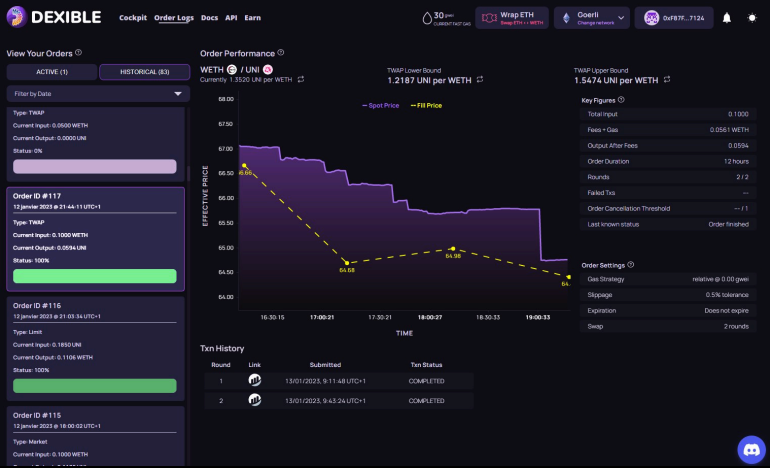This screenshot has width=770, height=468.
Task: Swap current price direction icon
Action: 301,79
